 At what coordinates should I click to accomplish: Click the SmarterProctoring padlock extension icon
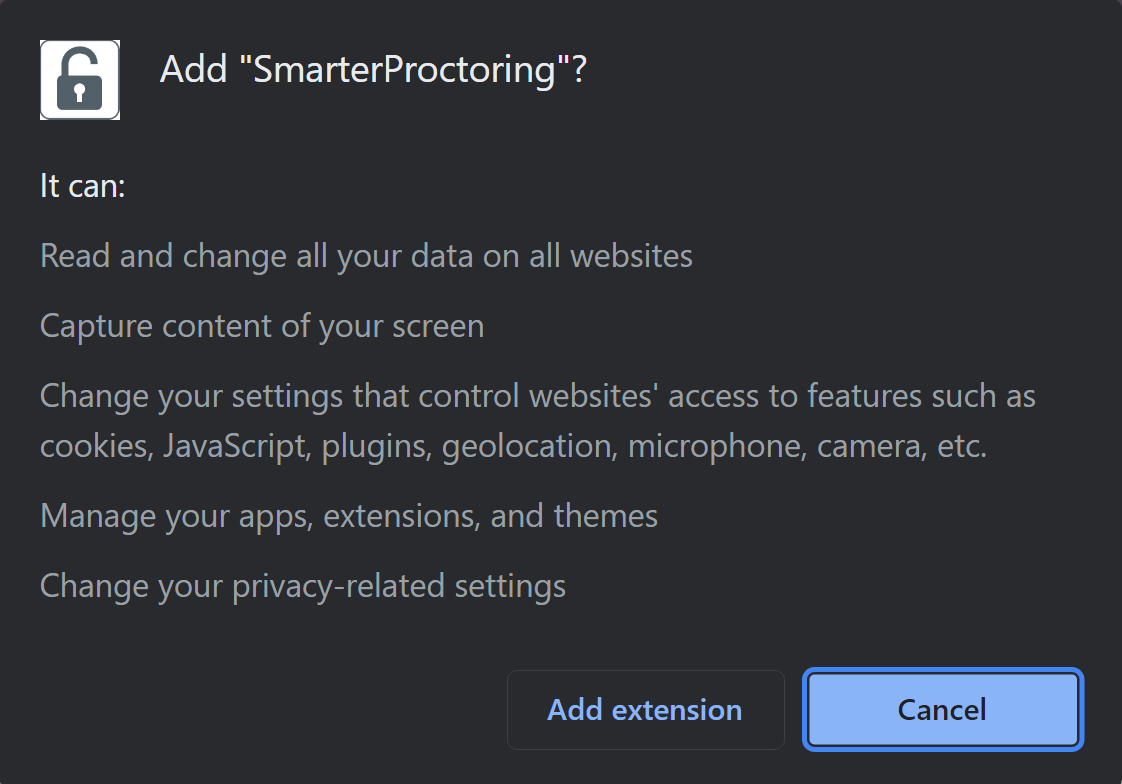pyautogui.click(x=79, y=80)
